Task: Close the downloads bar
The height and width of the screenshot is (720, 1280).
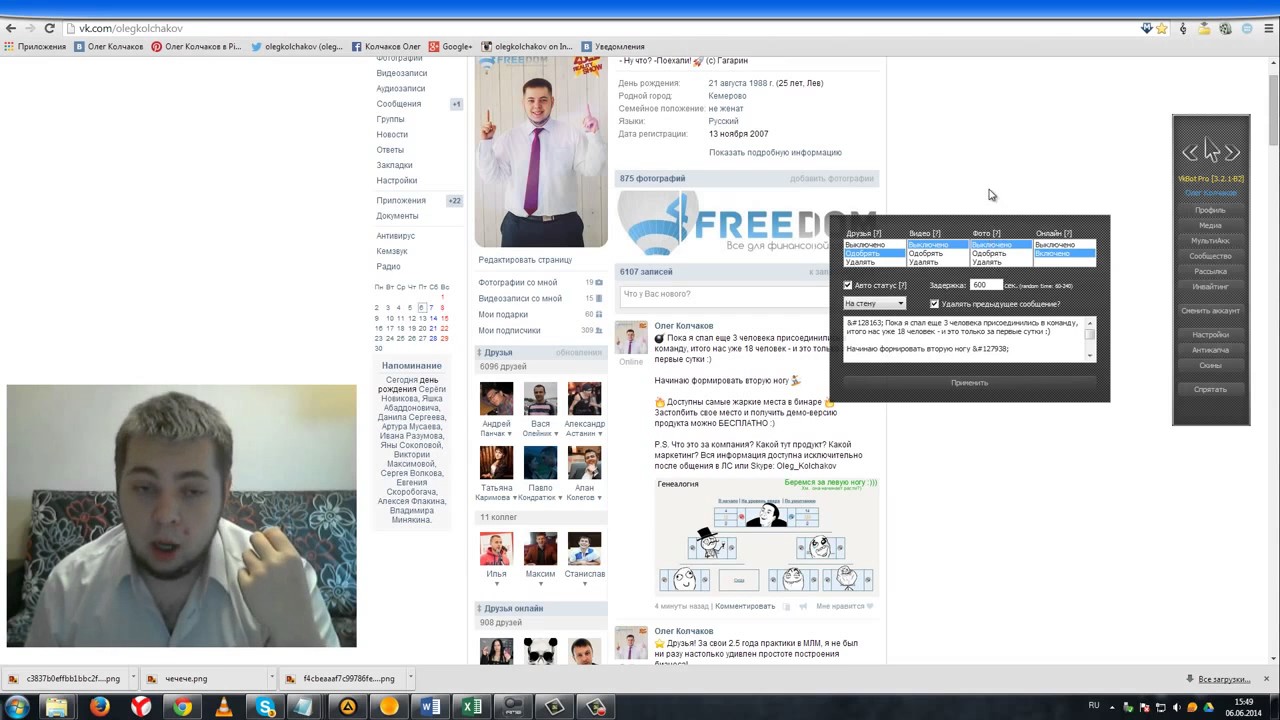Action: coord(1266,679)
